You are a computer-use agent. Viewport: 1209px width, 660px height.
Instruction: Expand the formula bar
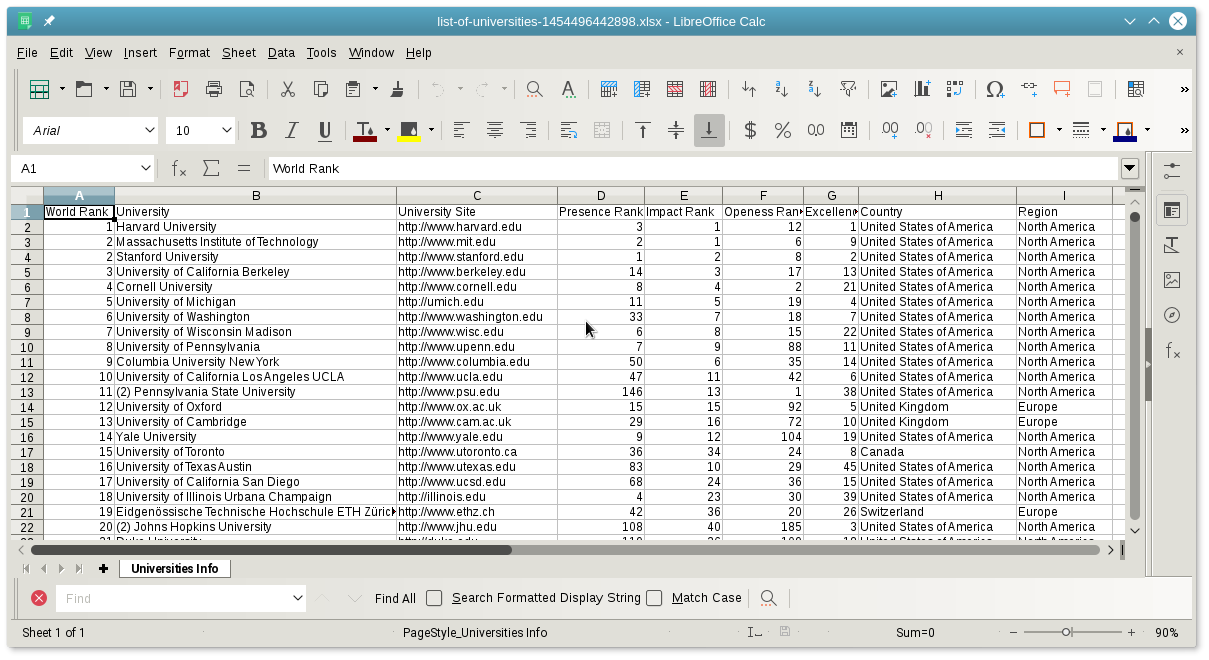1130,168
